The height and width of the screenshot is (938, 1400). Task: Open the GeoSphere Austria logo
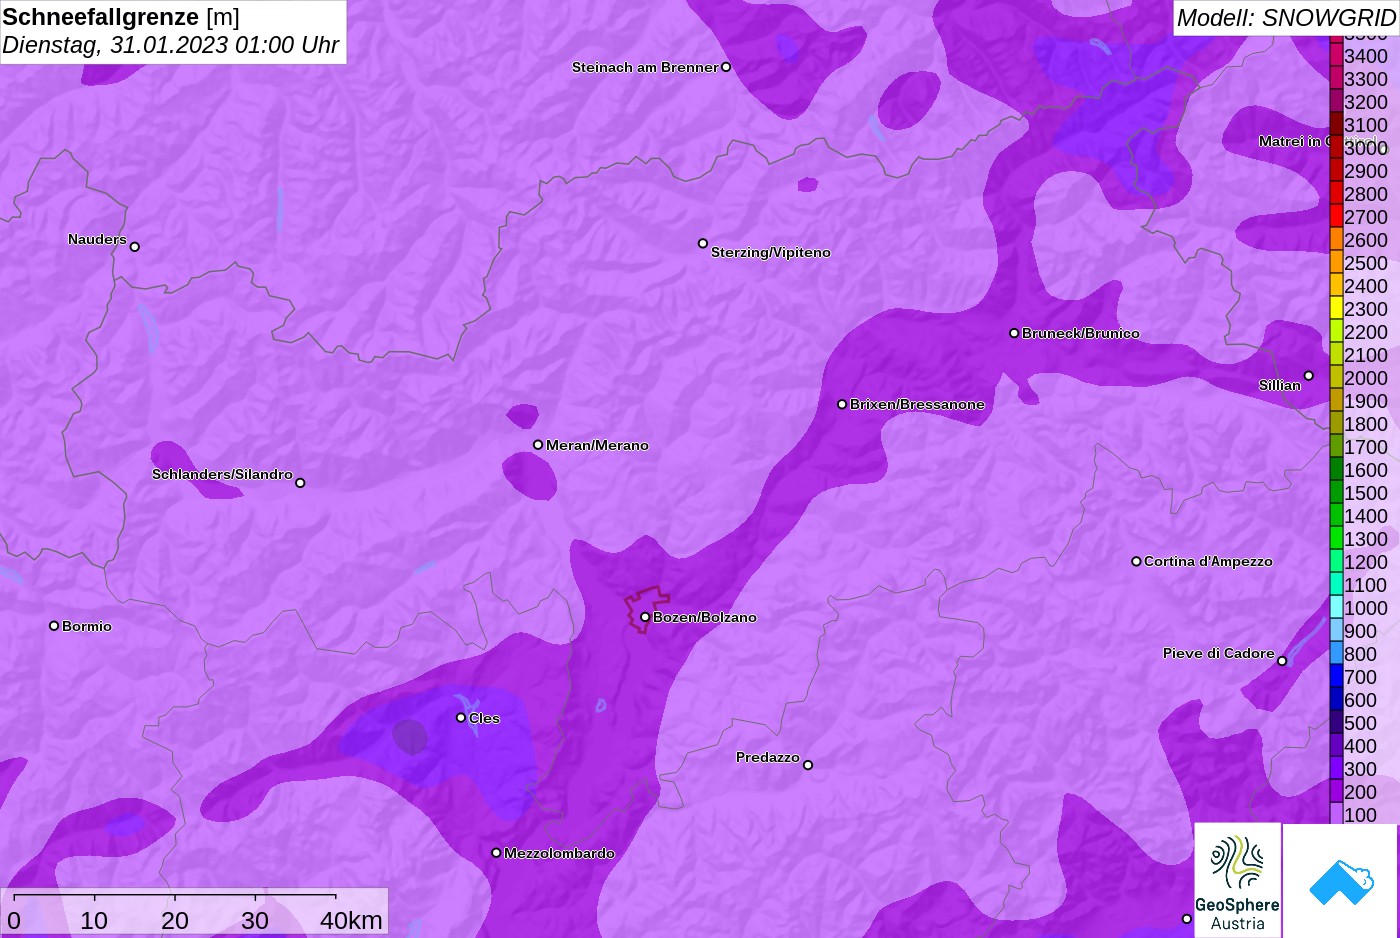(1238, 880)
